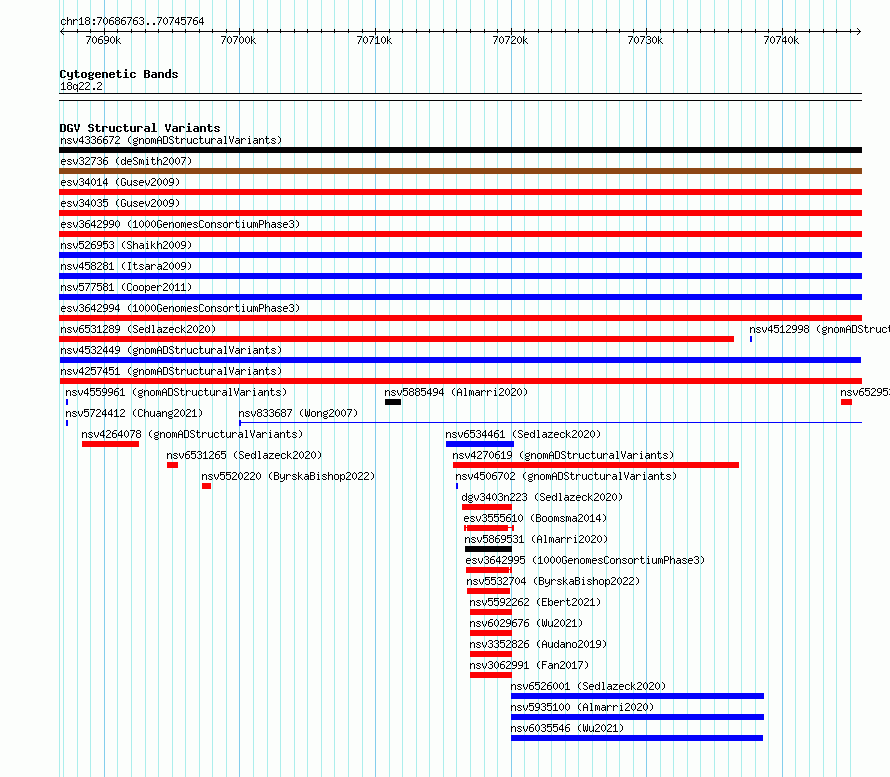Click the chr18:70686763..70745764 coordinates text
Screen dimensions: 890x777
[x=132, y=22]
